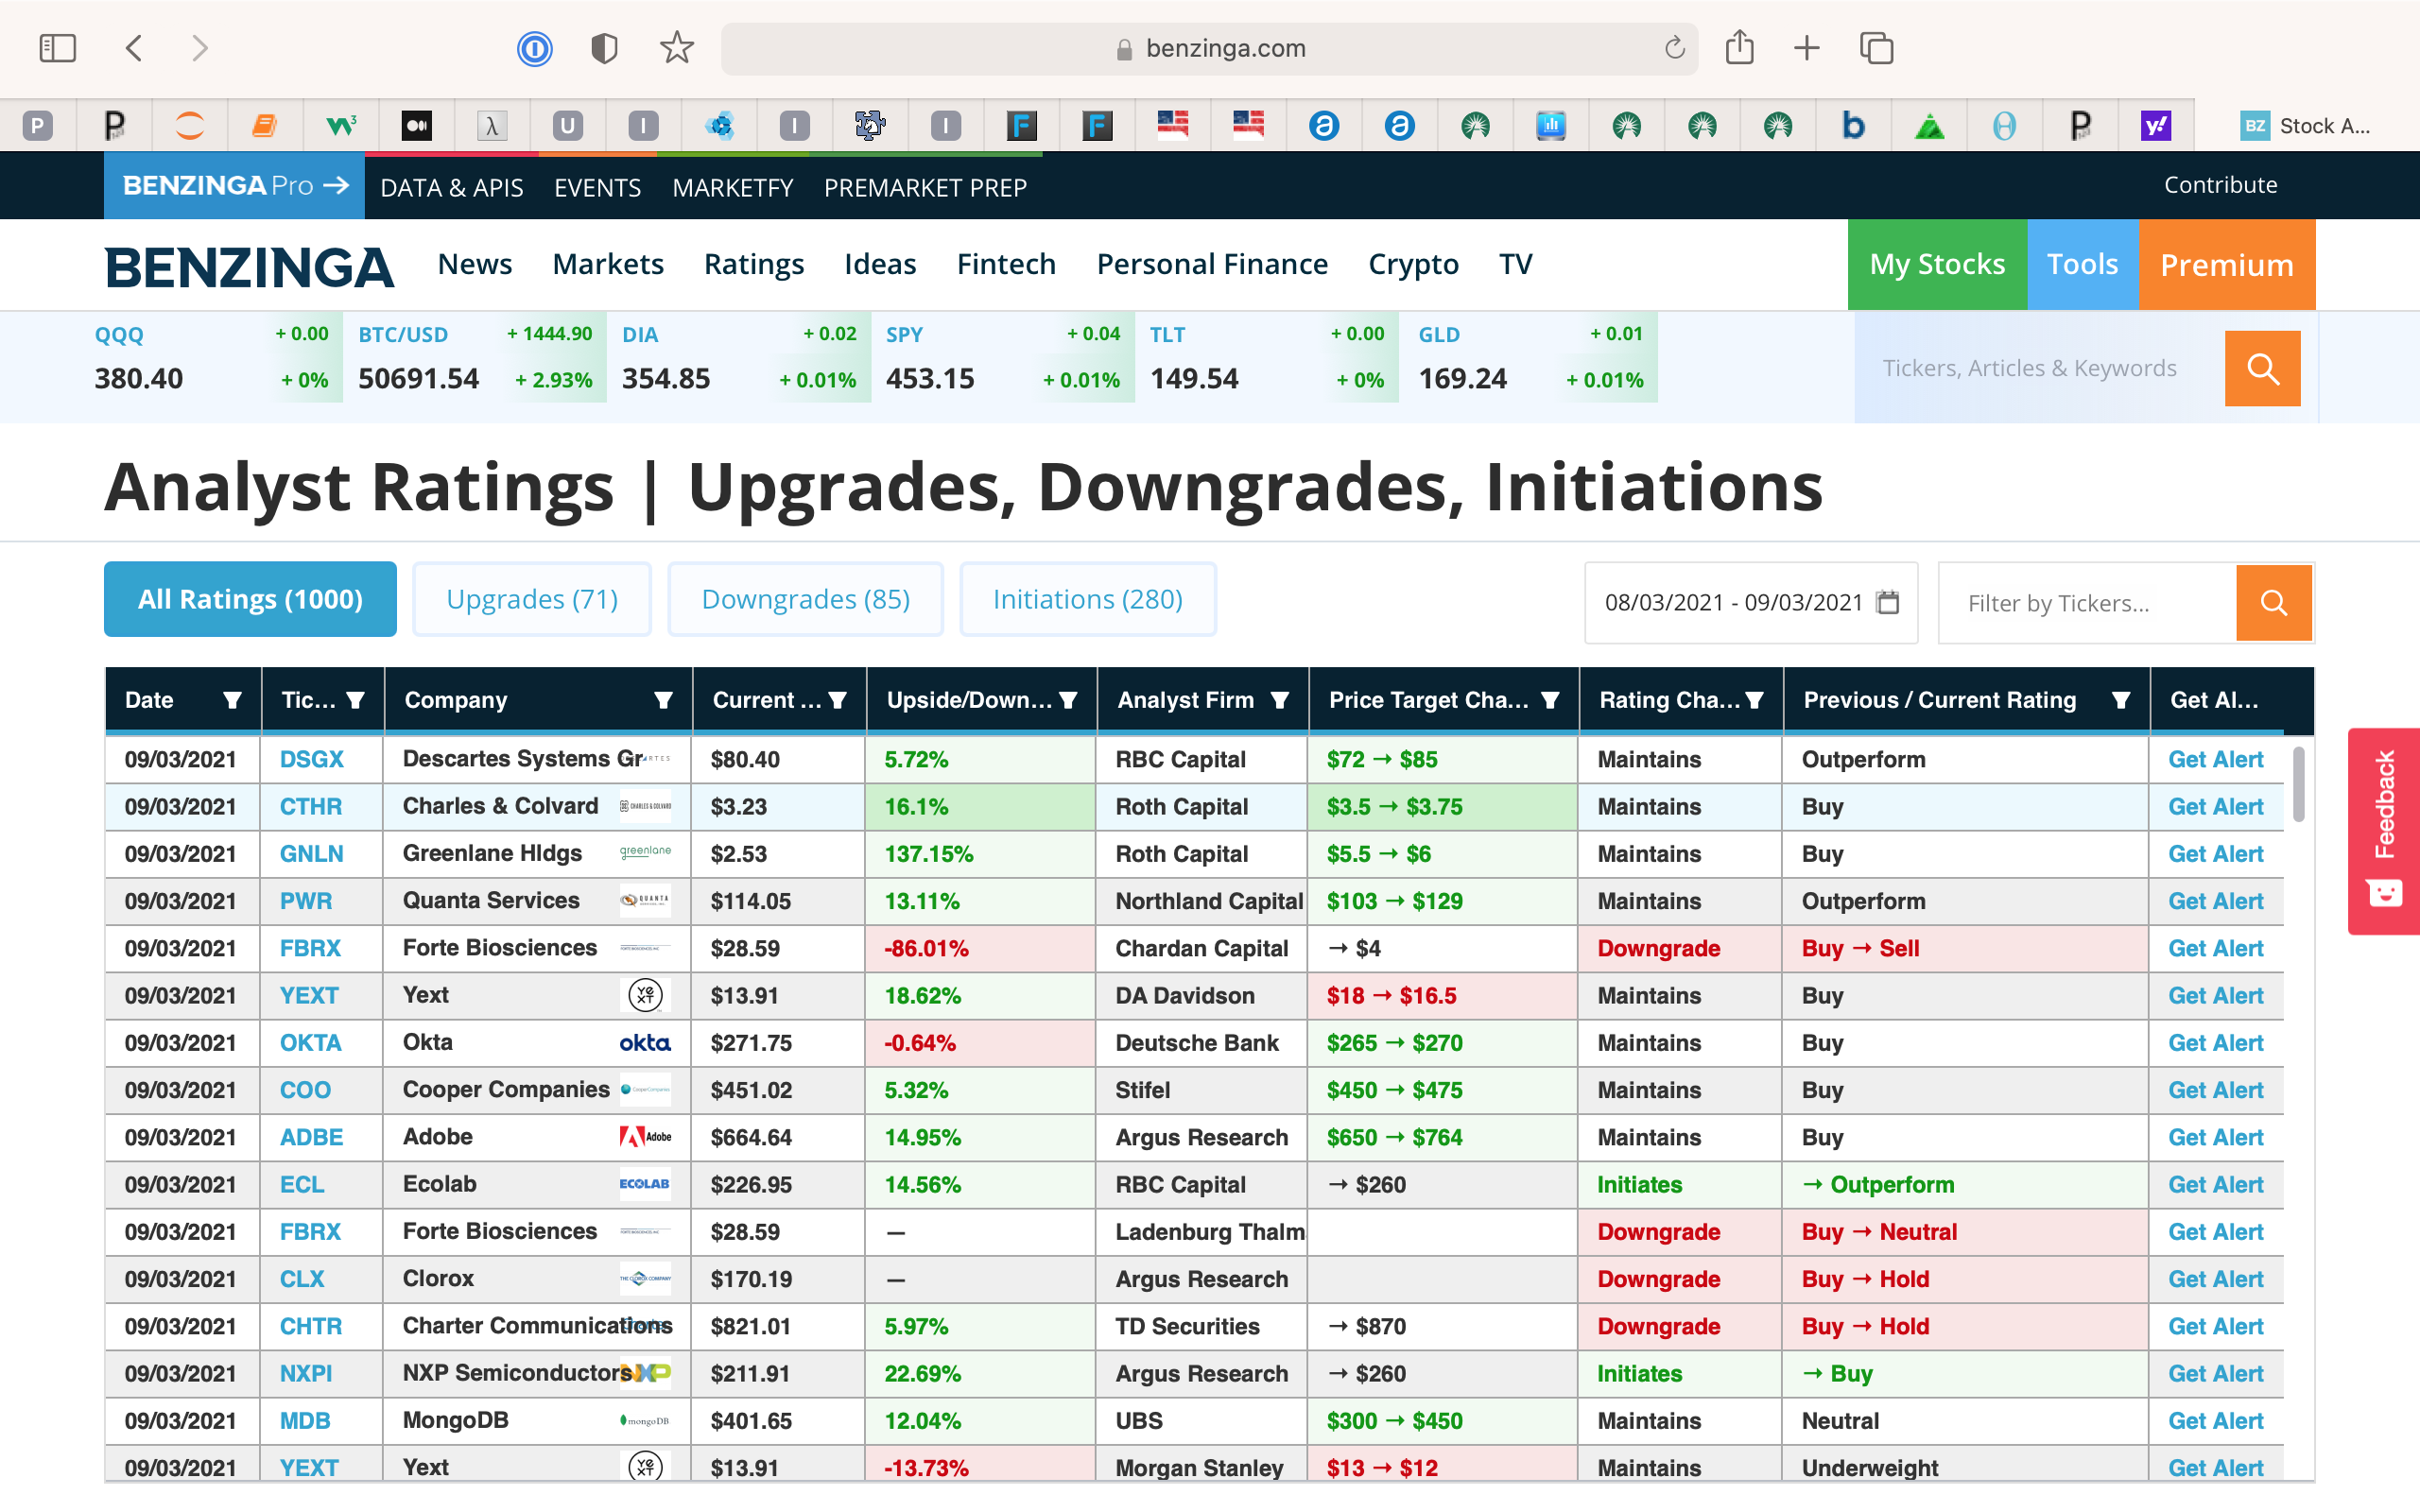The height and width of the screenshot is (1512, 2420).
Task: Click the Safari sidebar toggle icon
Action: [x=57, y=48]
